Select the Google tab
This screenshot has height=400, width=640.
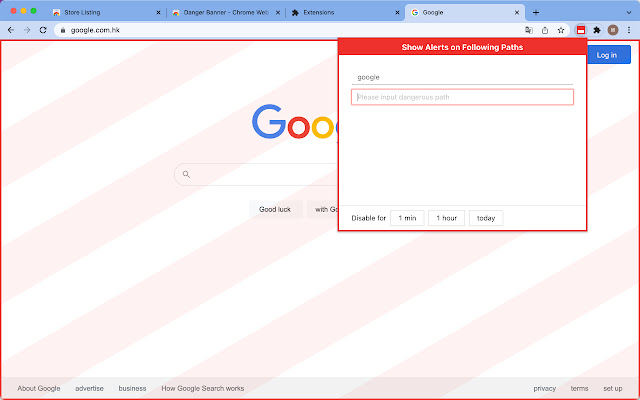pos(465,13)
